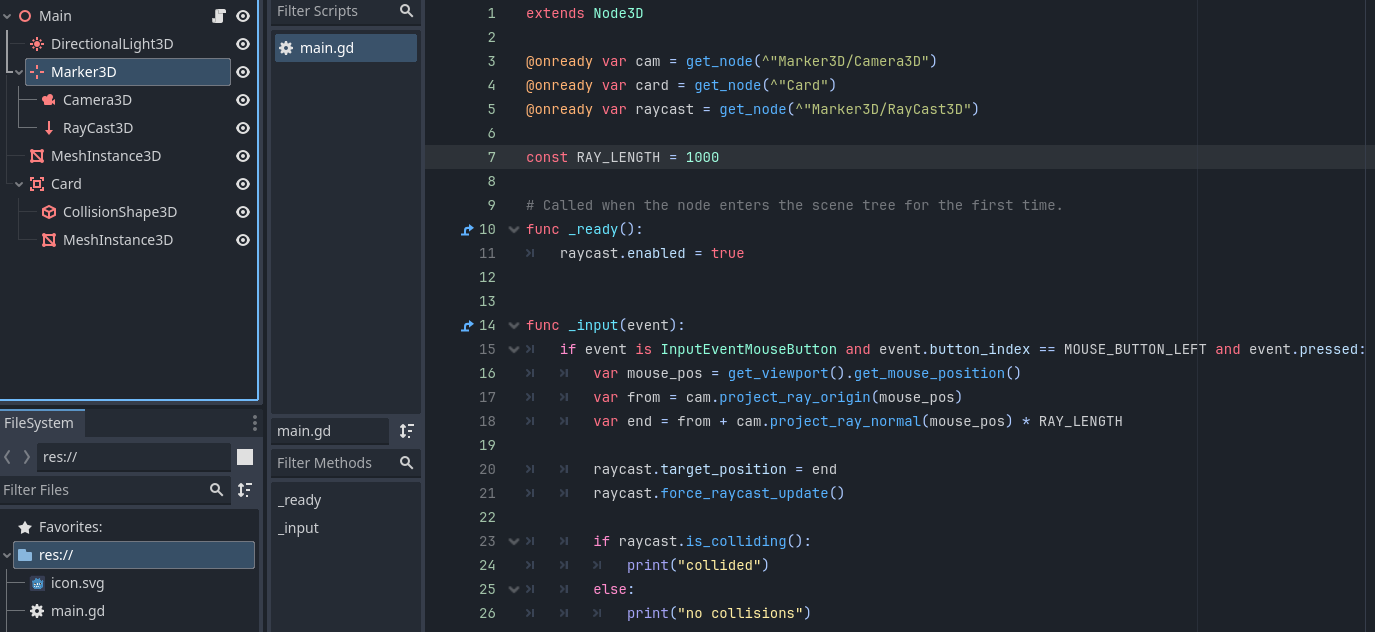
Task: Switch to the FileSystem tab
Action: [39, 423]
